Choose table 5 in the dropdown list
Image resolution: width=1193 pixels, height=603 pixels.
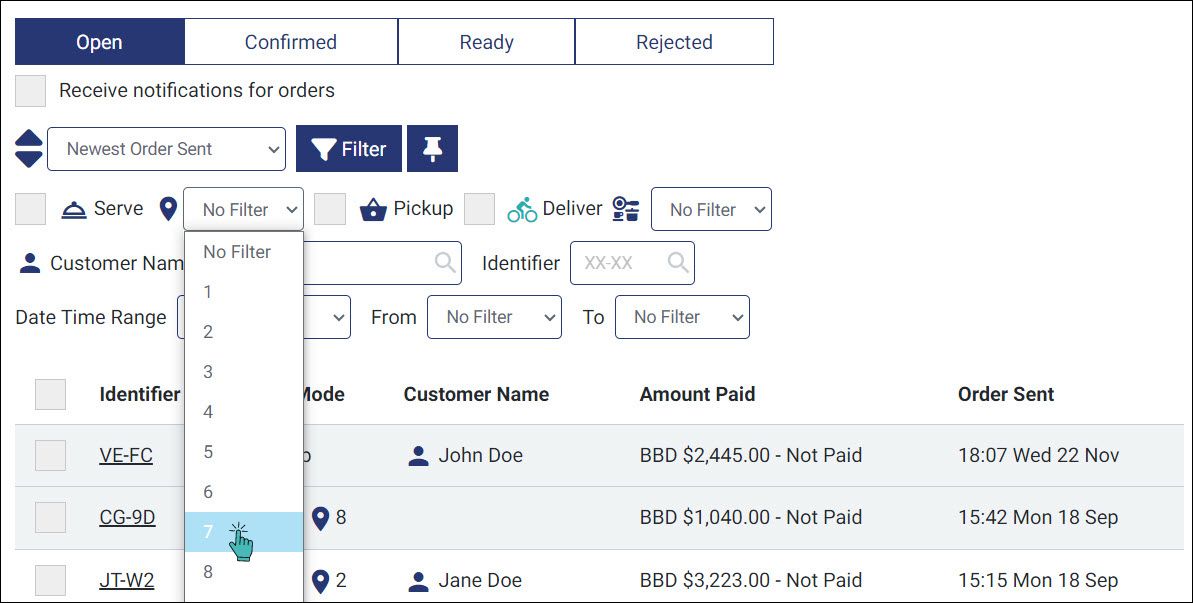tap(243, 452)
